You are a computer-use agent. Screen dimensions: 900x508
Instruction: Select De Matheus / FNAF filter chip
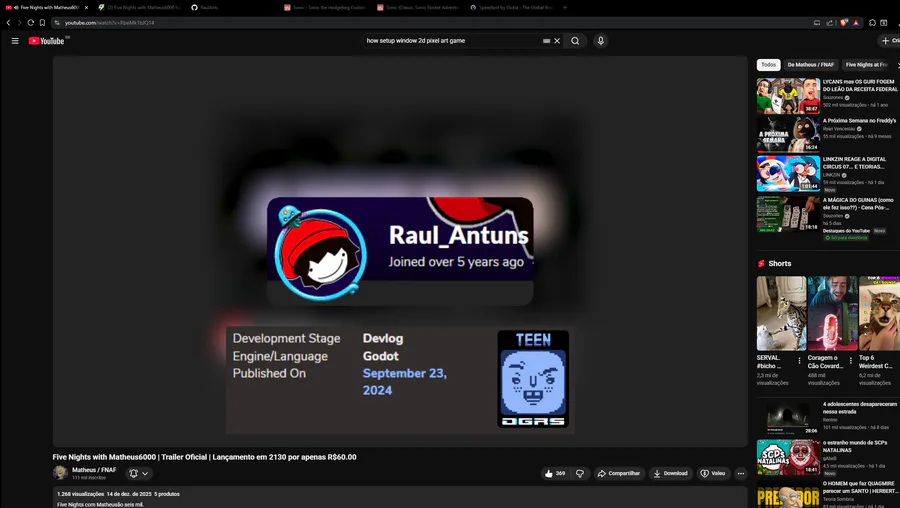pyautogui.click(x=810, y=65)
